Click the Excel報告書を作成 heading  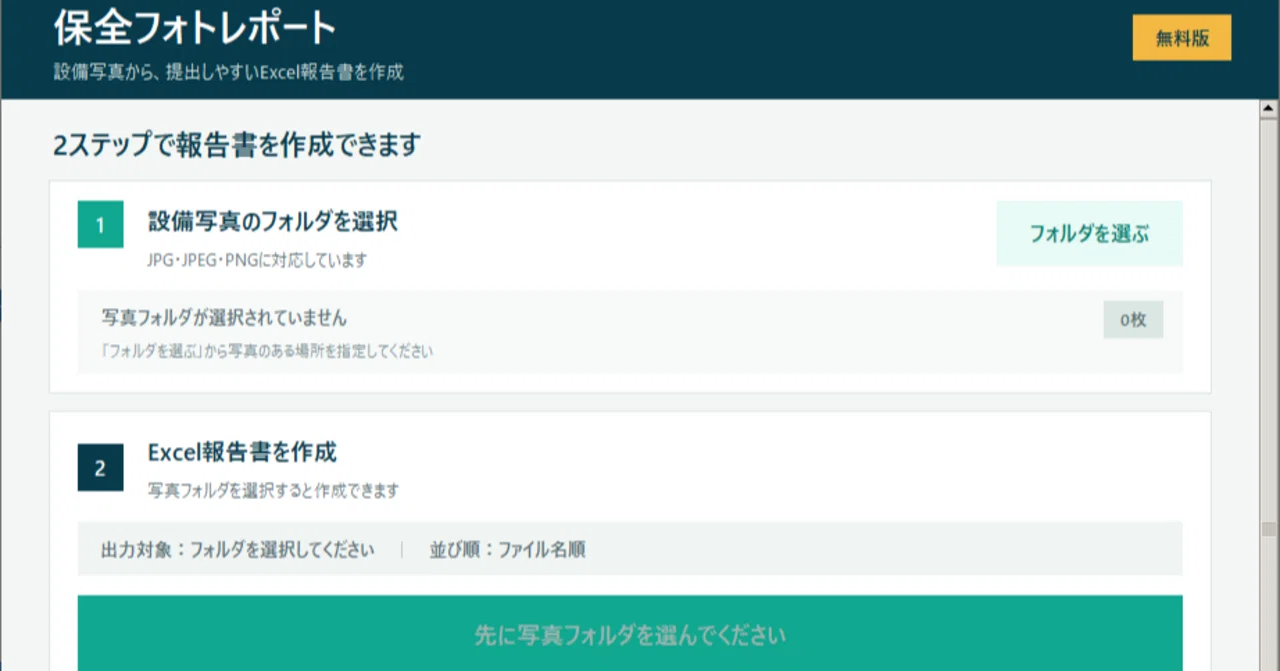[x=242, y=453]
